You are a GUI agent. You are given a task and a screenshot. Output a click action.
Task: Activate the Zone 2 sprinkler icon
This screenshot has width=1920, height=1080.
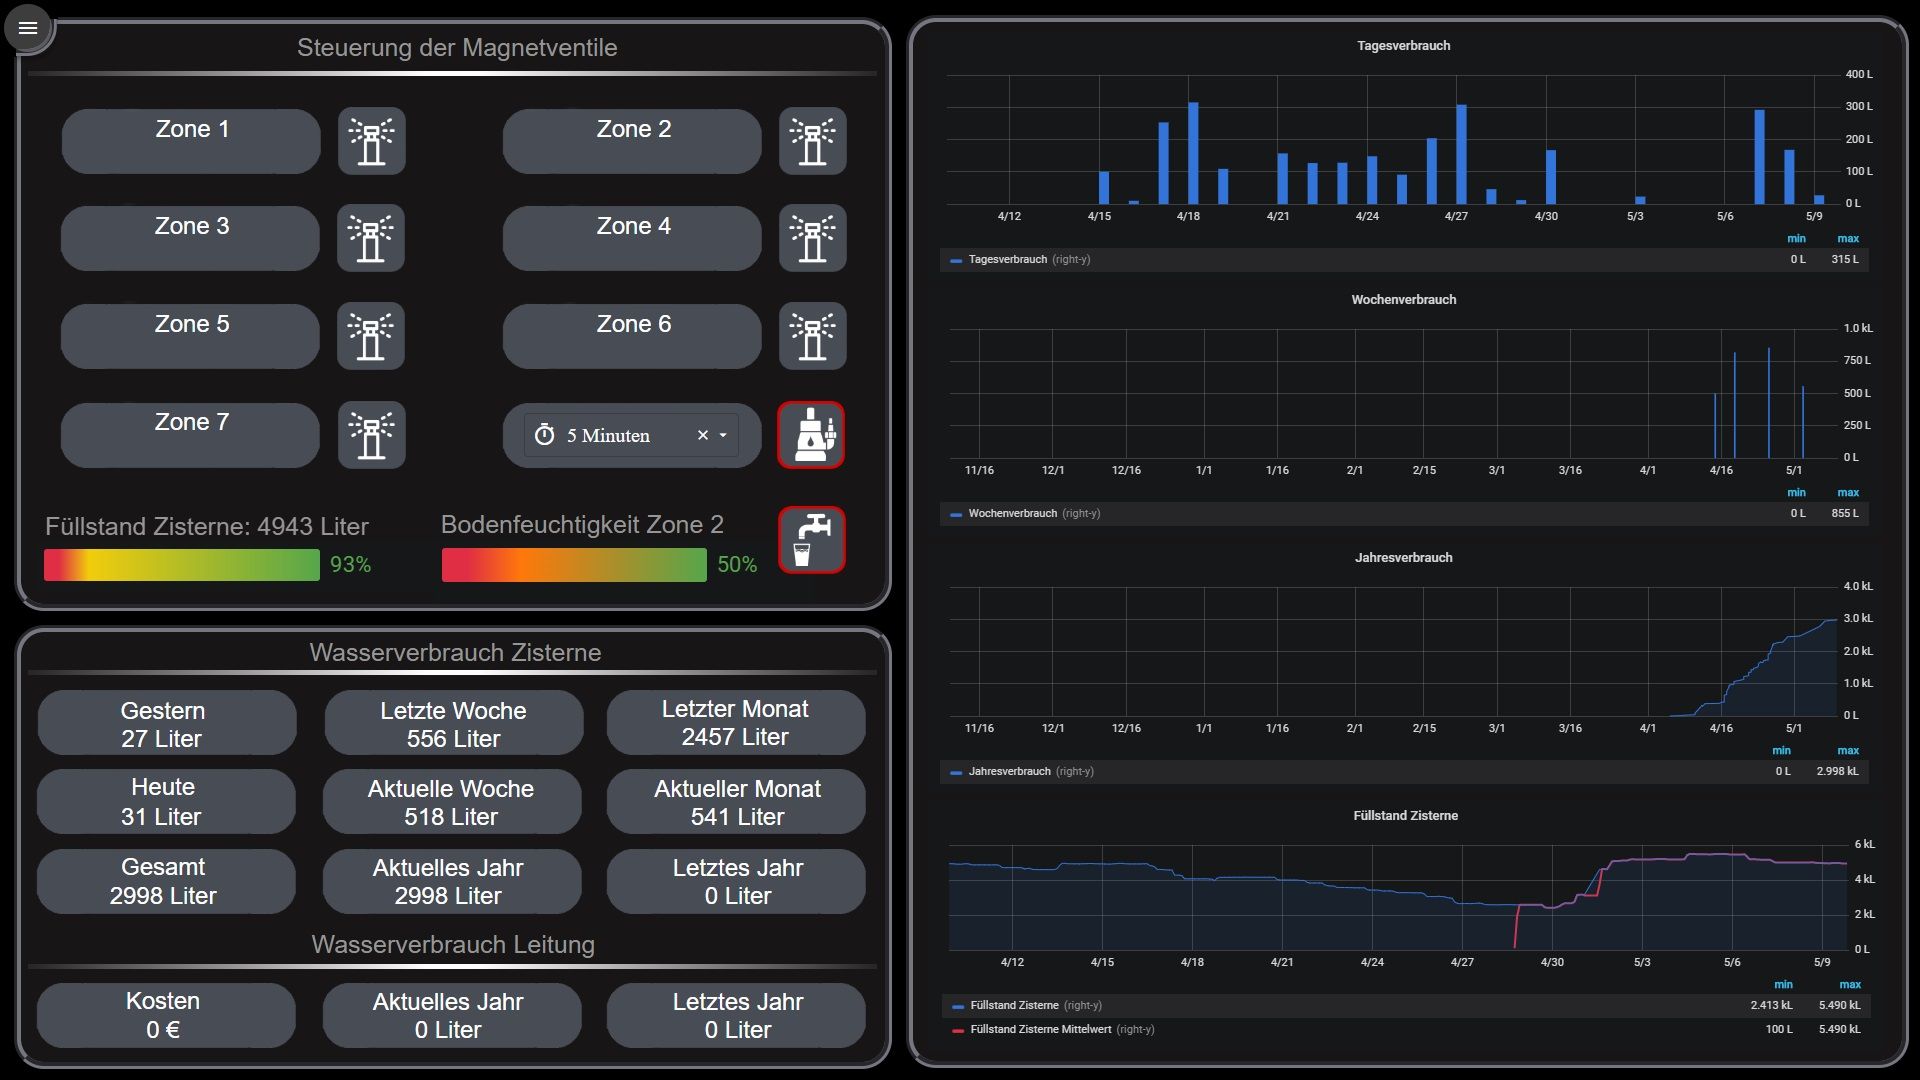pyautogui.click(x=812, y=141)
